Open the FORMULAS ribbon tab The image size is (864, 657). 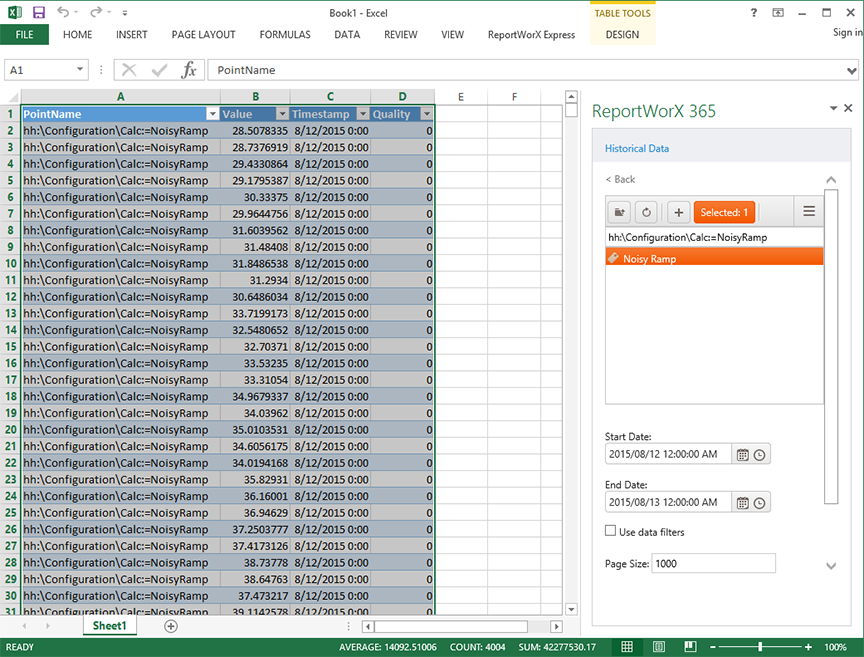285,34
